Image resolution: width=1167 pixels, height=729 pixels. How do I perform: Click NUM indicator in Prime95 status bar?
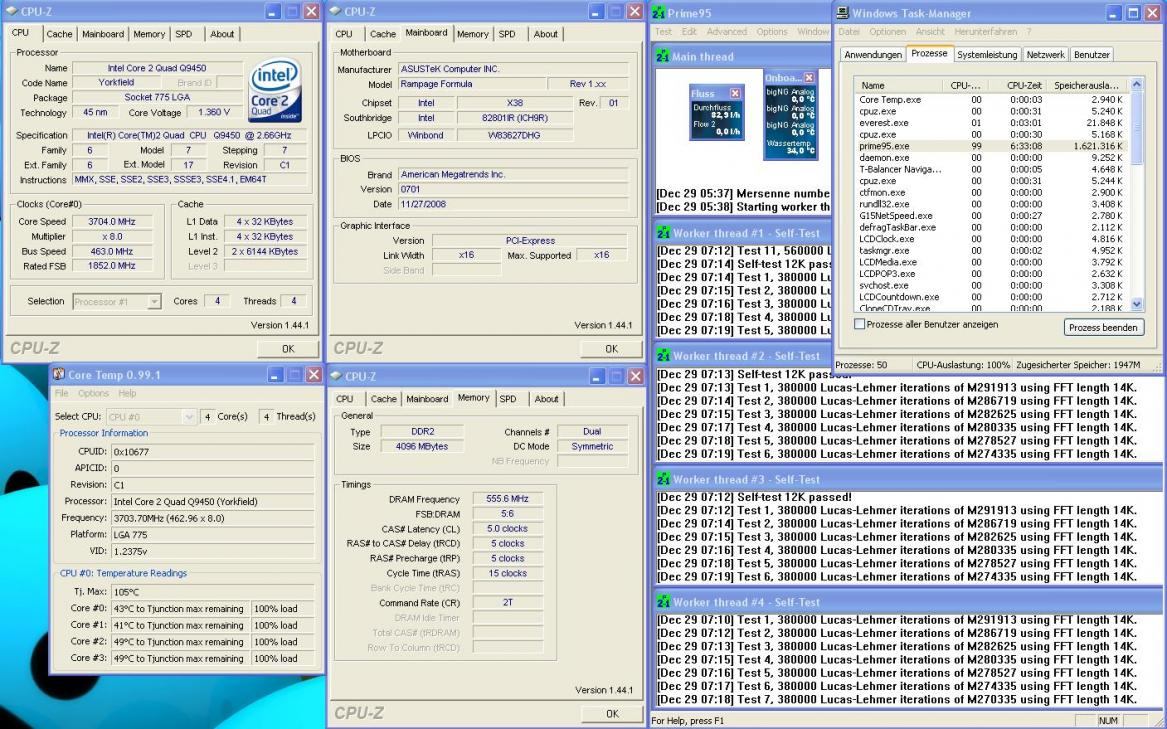(x=1108, y=721)
